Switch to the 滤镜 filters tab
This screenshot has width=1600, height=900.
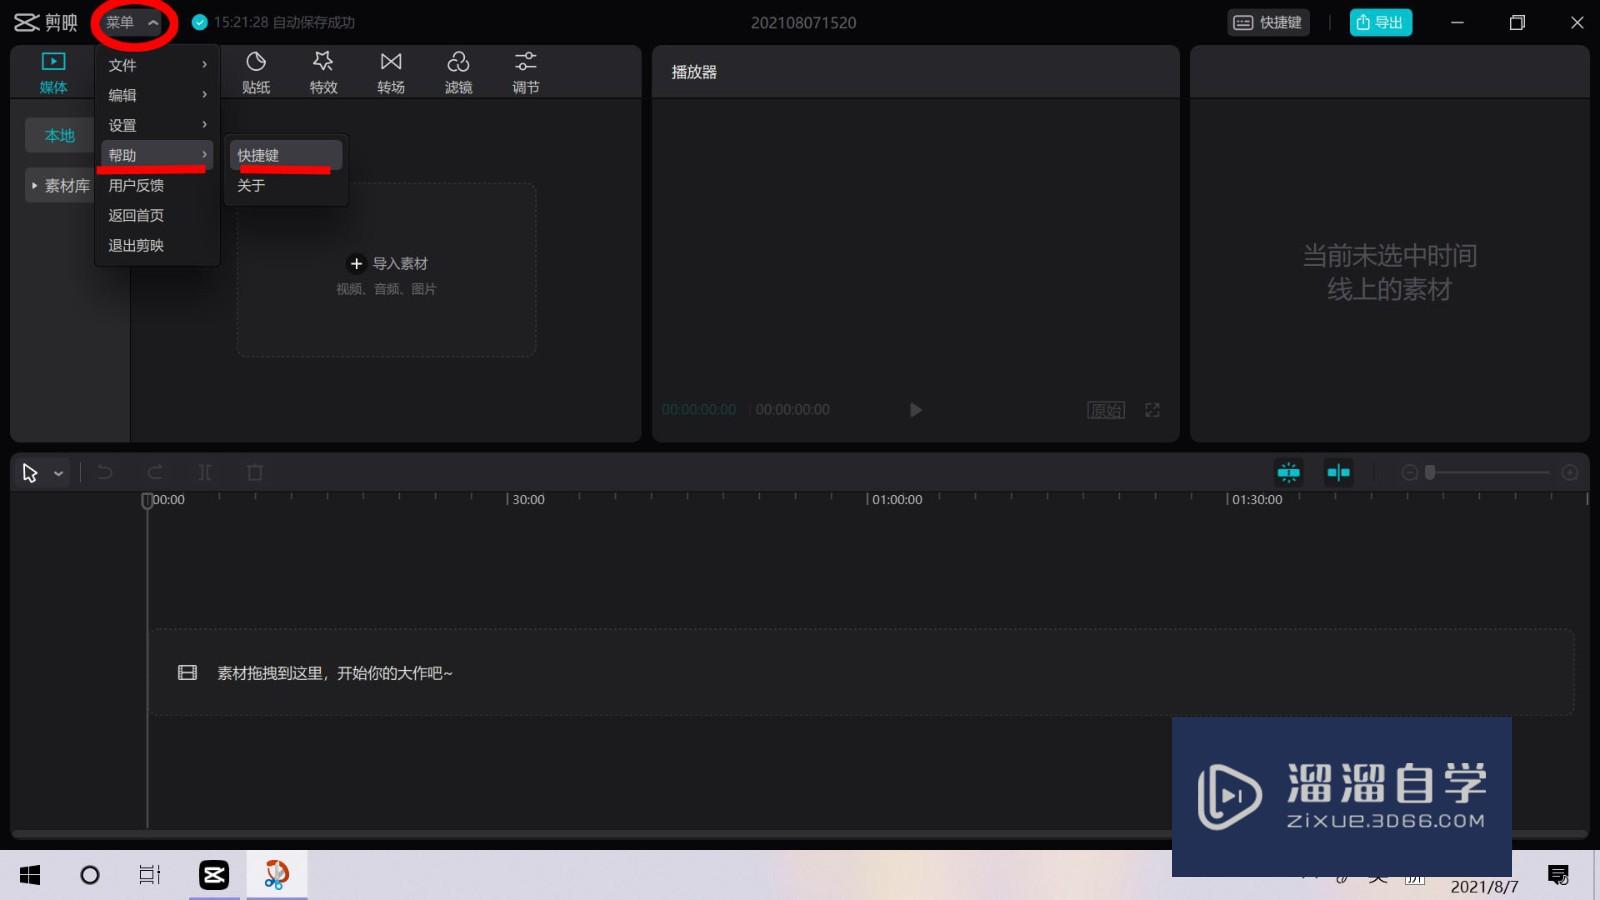coord(458,73)
